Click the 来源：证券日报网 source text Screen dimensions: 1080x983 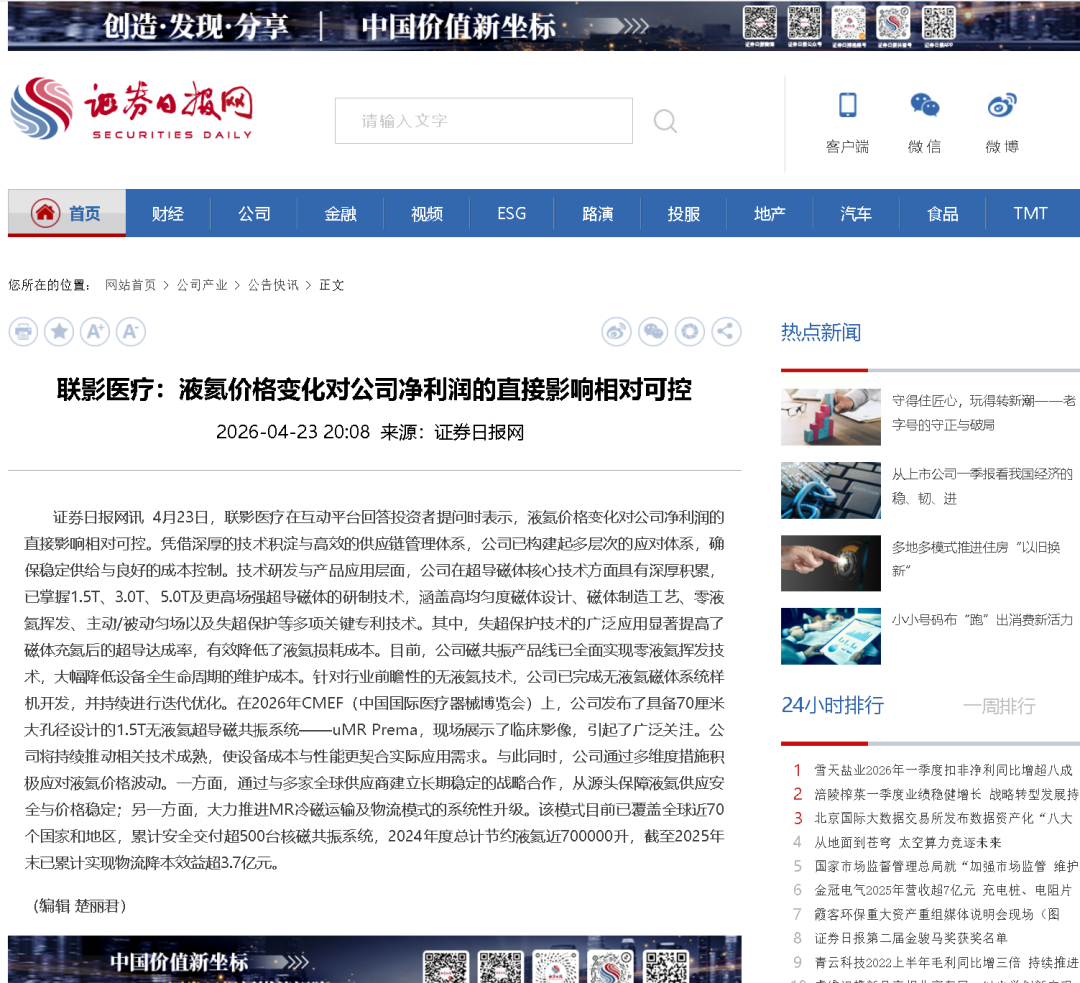point(453,432)
